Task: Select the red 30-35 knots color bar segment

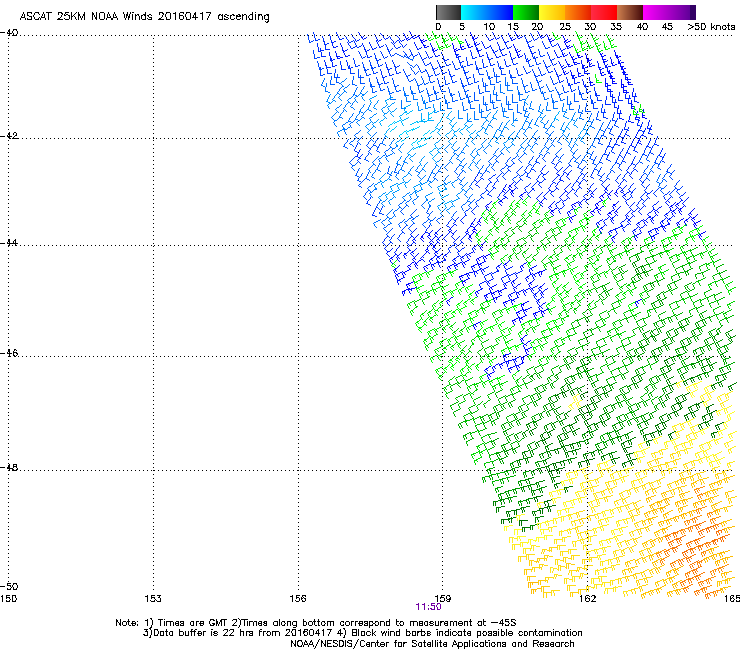Action: [x=604, y=12]
